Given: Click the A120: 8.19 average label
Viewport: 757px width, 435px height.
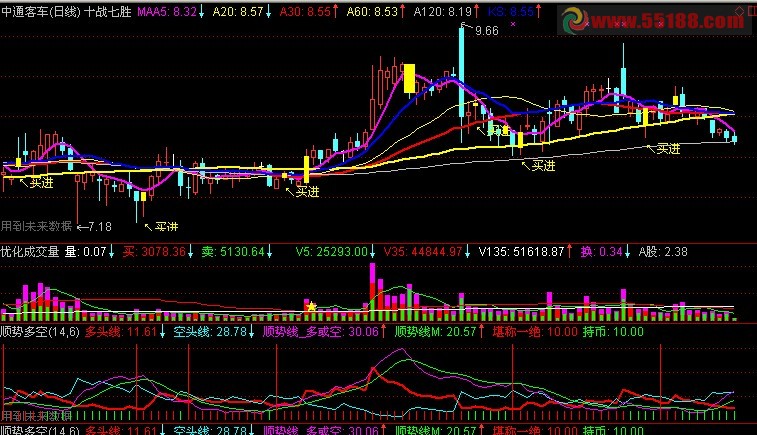Looking at the screenshot, I should coord(443,12).
